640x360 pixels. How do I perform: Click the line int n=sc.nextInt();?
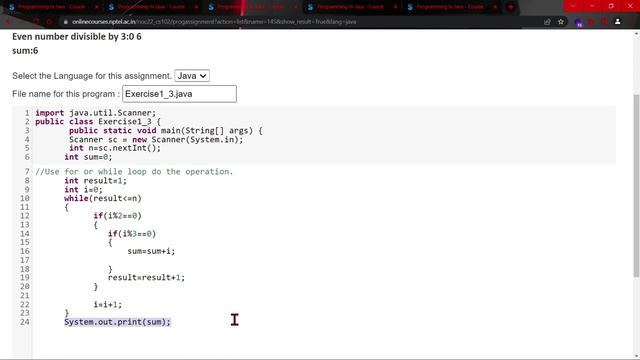[x=115, y=148]
